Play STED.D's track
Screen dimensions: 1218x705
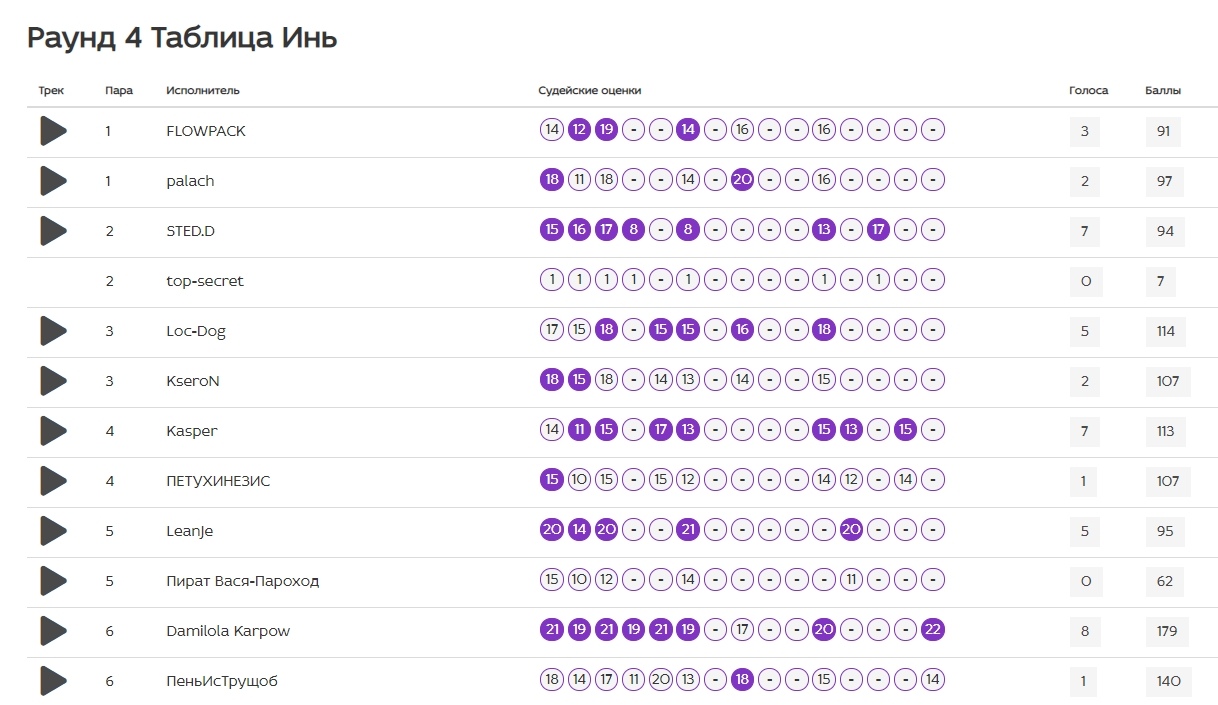click(x=53, y=231)
